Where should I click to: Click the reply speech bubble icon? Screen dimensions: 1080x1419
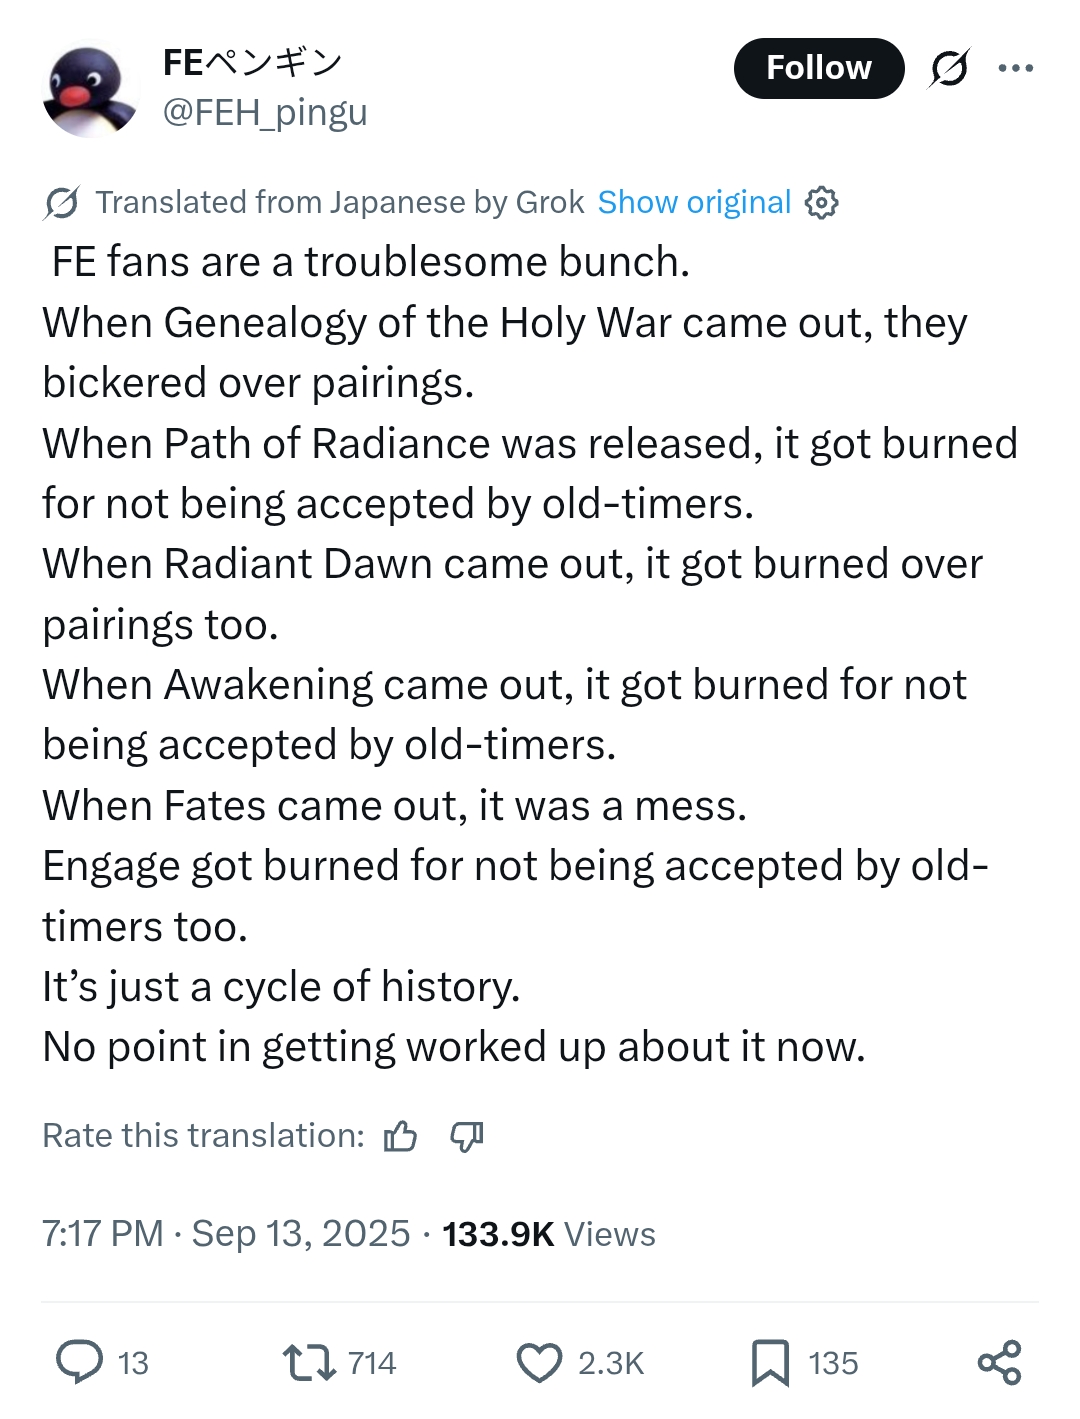79,1362
